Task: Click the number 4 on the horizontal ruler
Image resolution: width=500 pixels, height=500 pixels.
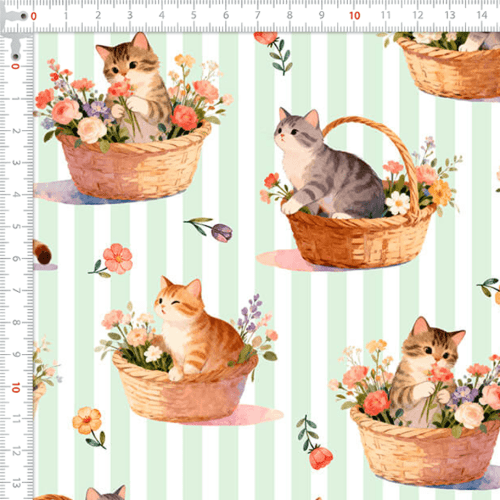Action: [x=162, y=15]
